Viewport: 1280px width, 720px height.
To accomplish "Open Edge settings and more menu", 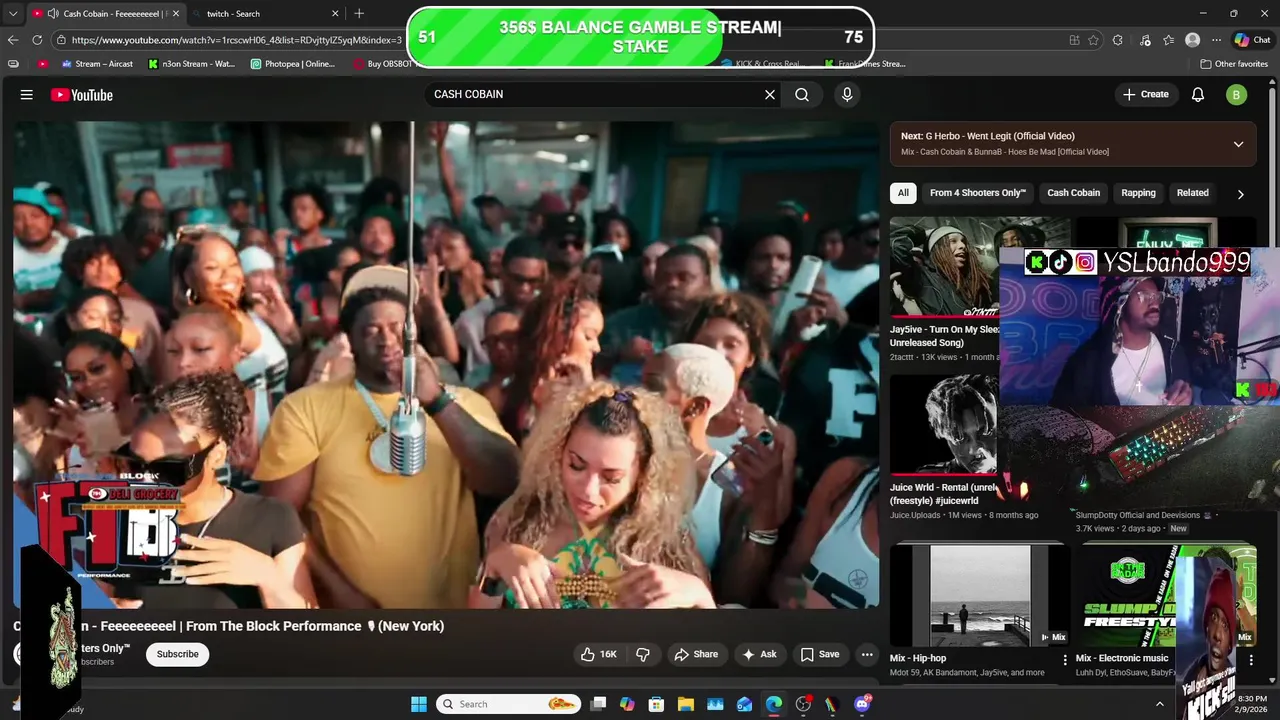I will click(1216, 40).
